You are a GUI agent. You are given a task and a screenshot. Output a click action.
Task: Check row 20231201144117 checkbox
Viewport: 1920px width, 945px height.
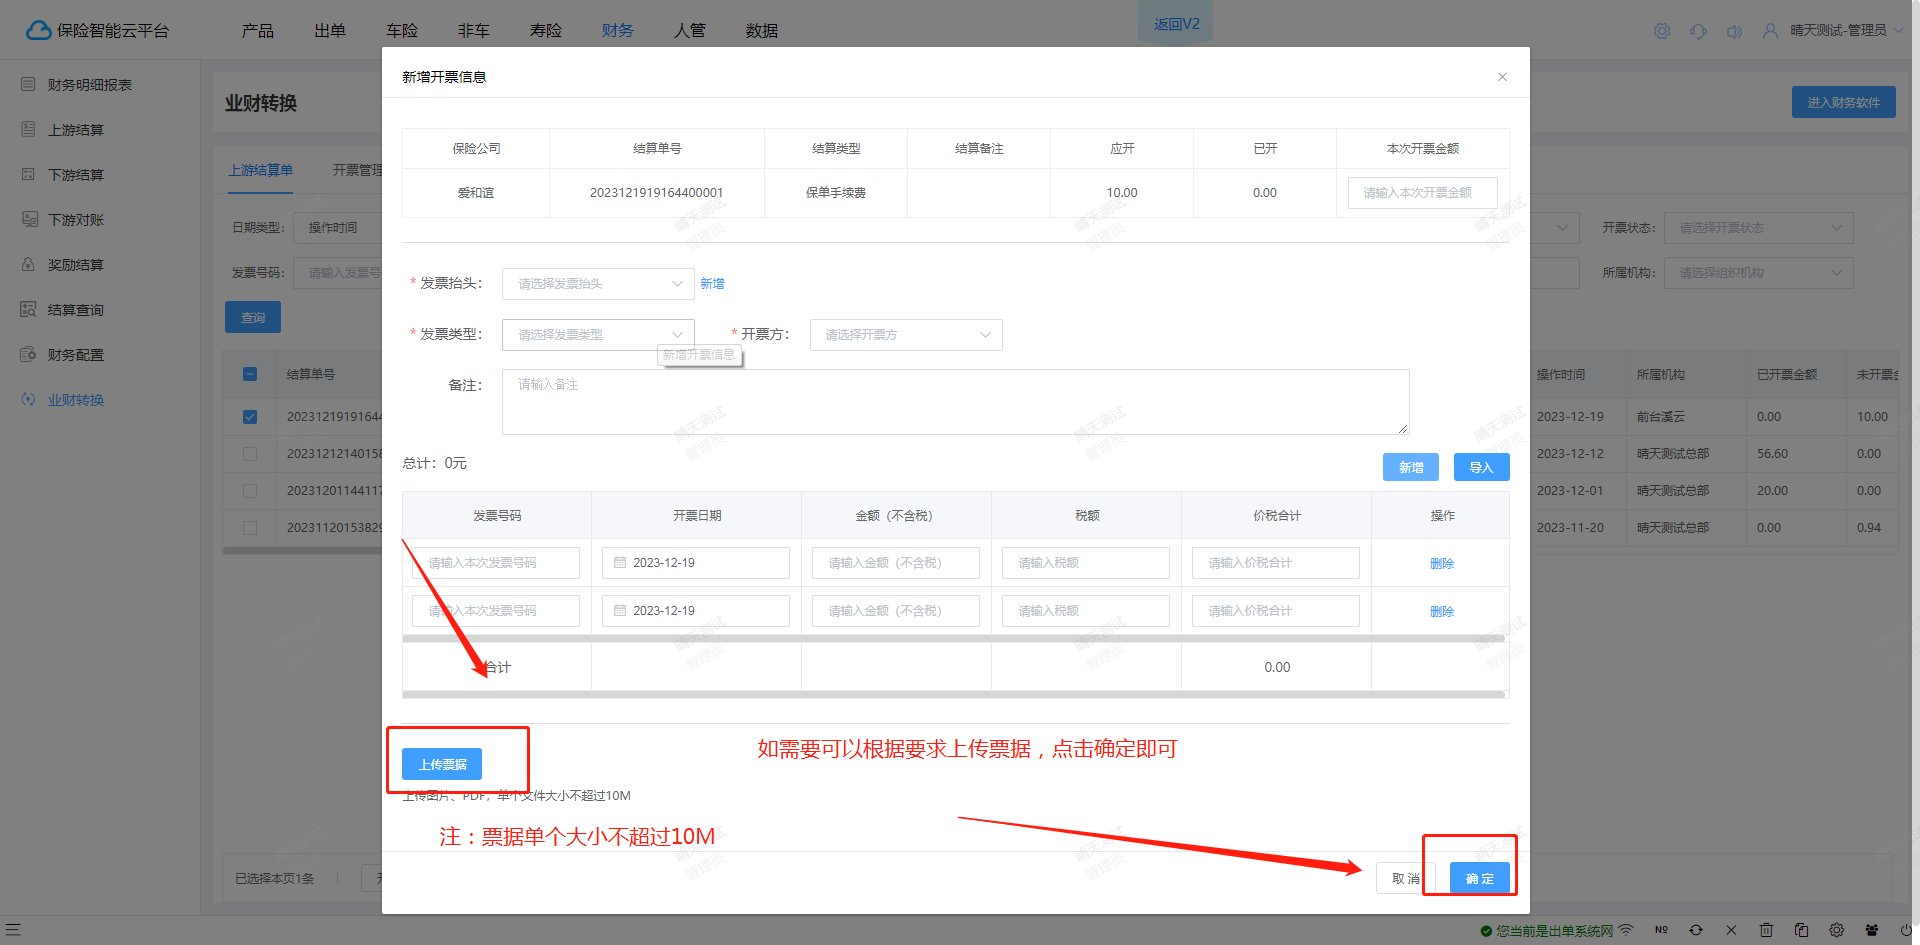[250, 491]
